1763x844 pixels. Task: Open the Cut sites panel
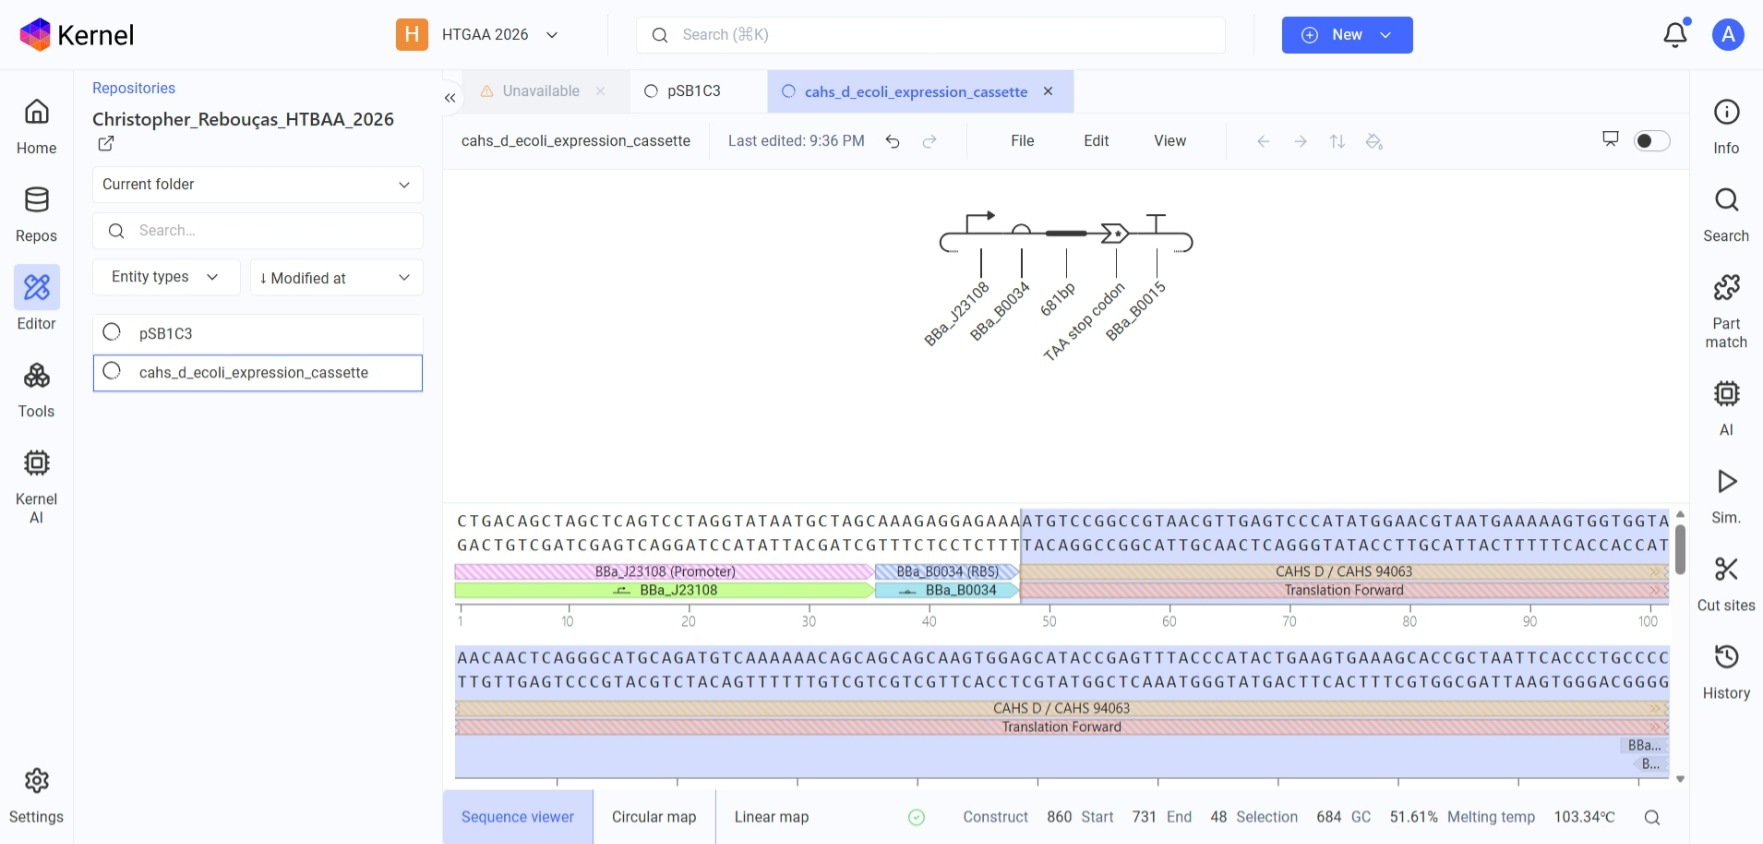pyautogui.click(x=1726, y=584)
